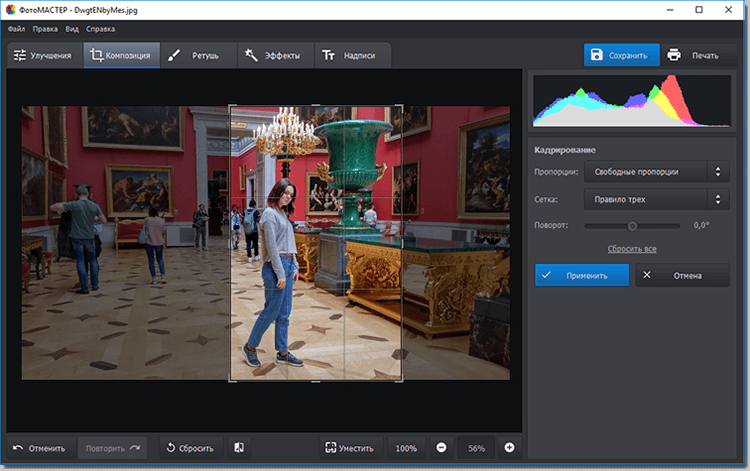The image size is (750, 471).
Task: Zoom in with the plus icon
Action: [x=509, y=448]
